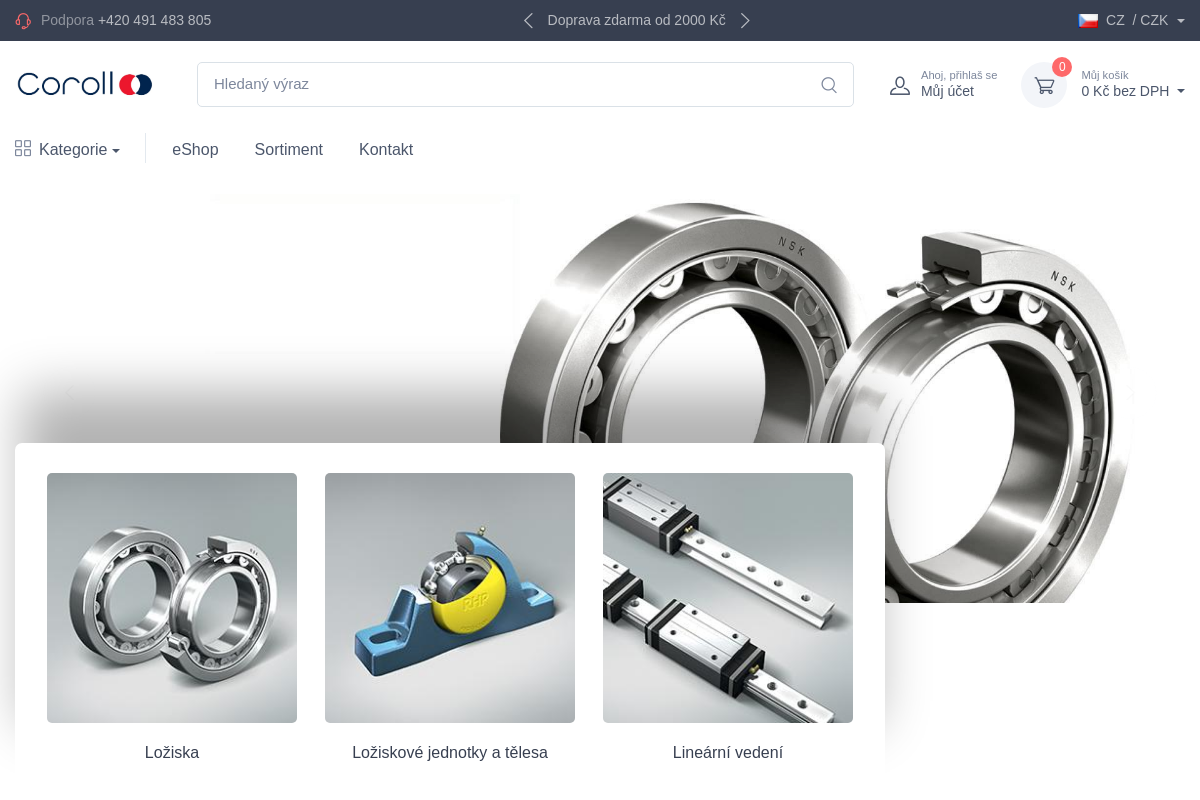Click the magnifier search icon
Image resolution: width=1200 pixels, height=800 pixels.
pyautogui.click(x=829, y=85)
